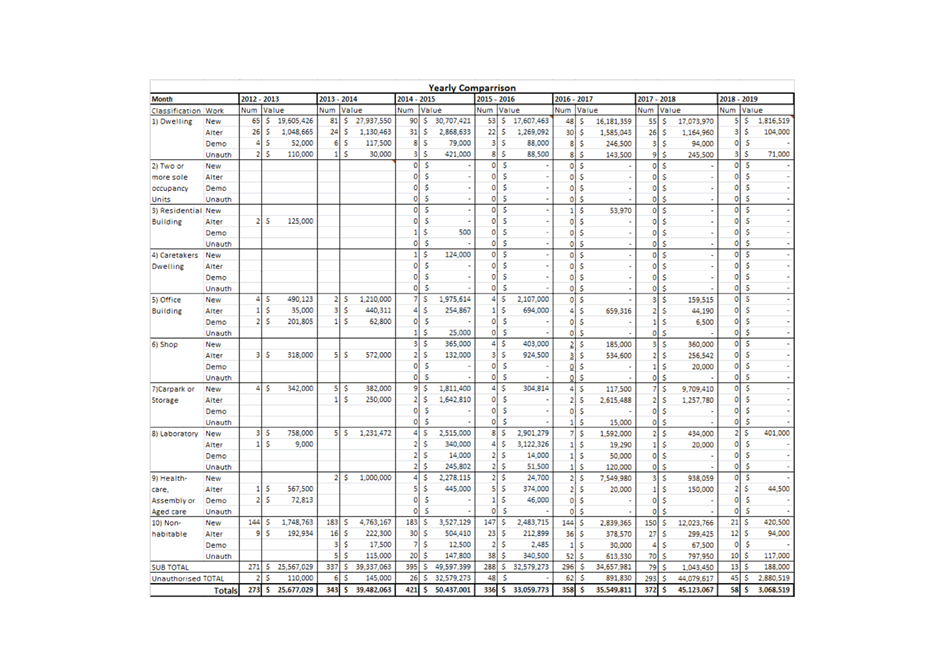Click the 318,000 shop alter value
This screenshot has height=656, width=928.
300,355
